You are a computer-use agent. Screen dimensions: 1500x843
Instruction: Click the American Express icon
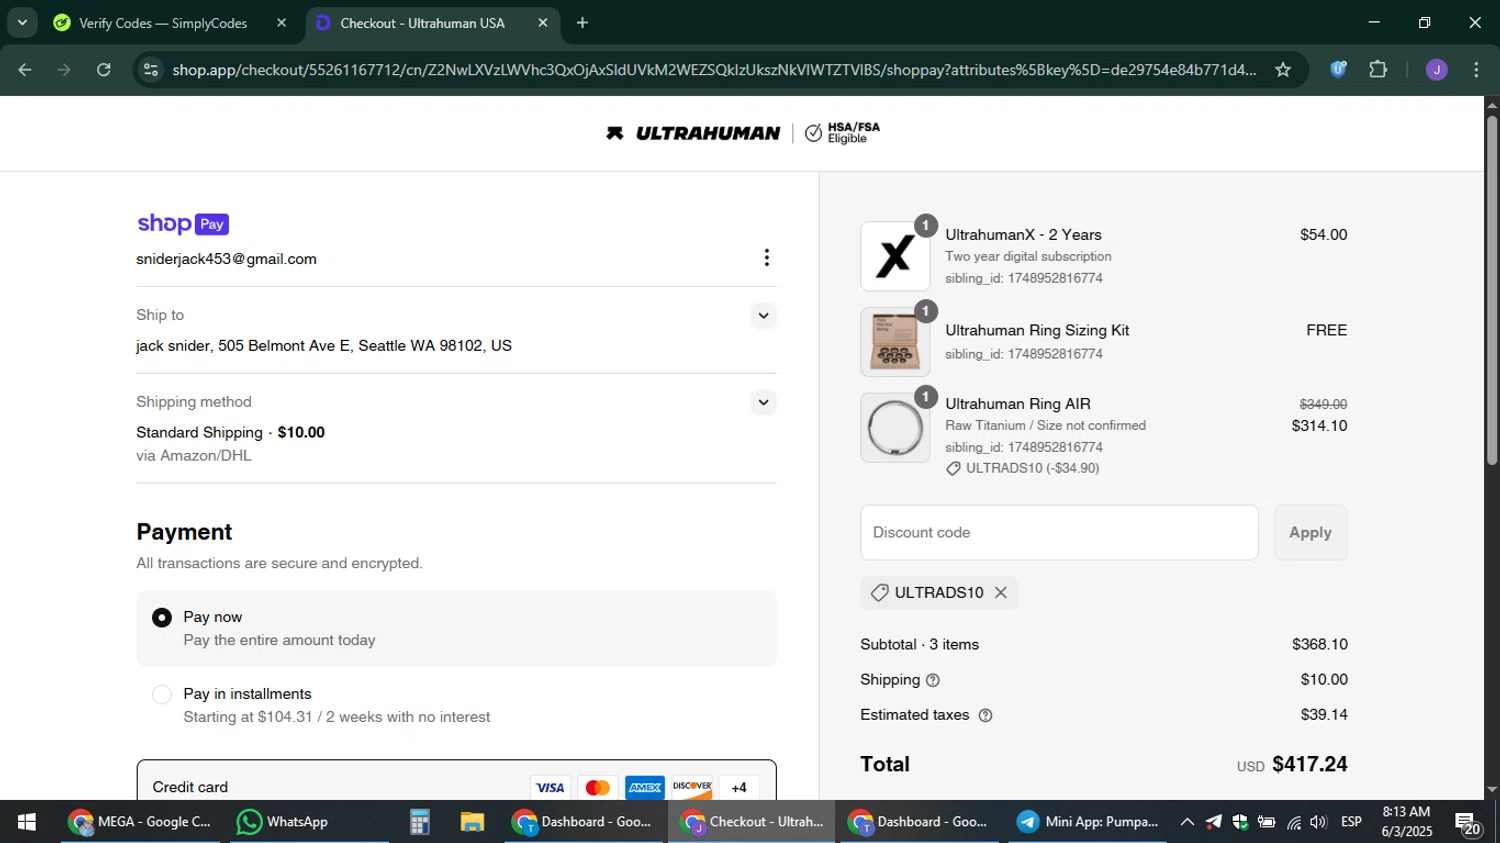pos(645,788)
